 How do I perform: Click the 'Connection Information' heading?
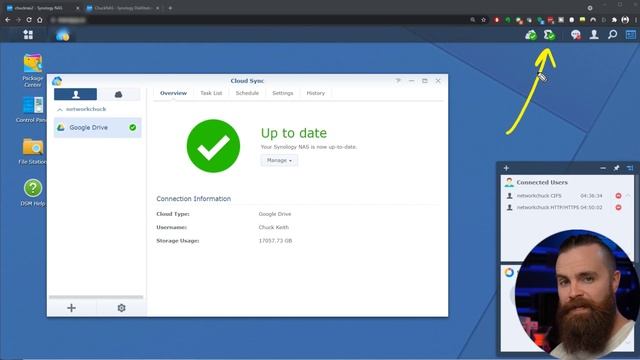[x=193, y=199]
